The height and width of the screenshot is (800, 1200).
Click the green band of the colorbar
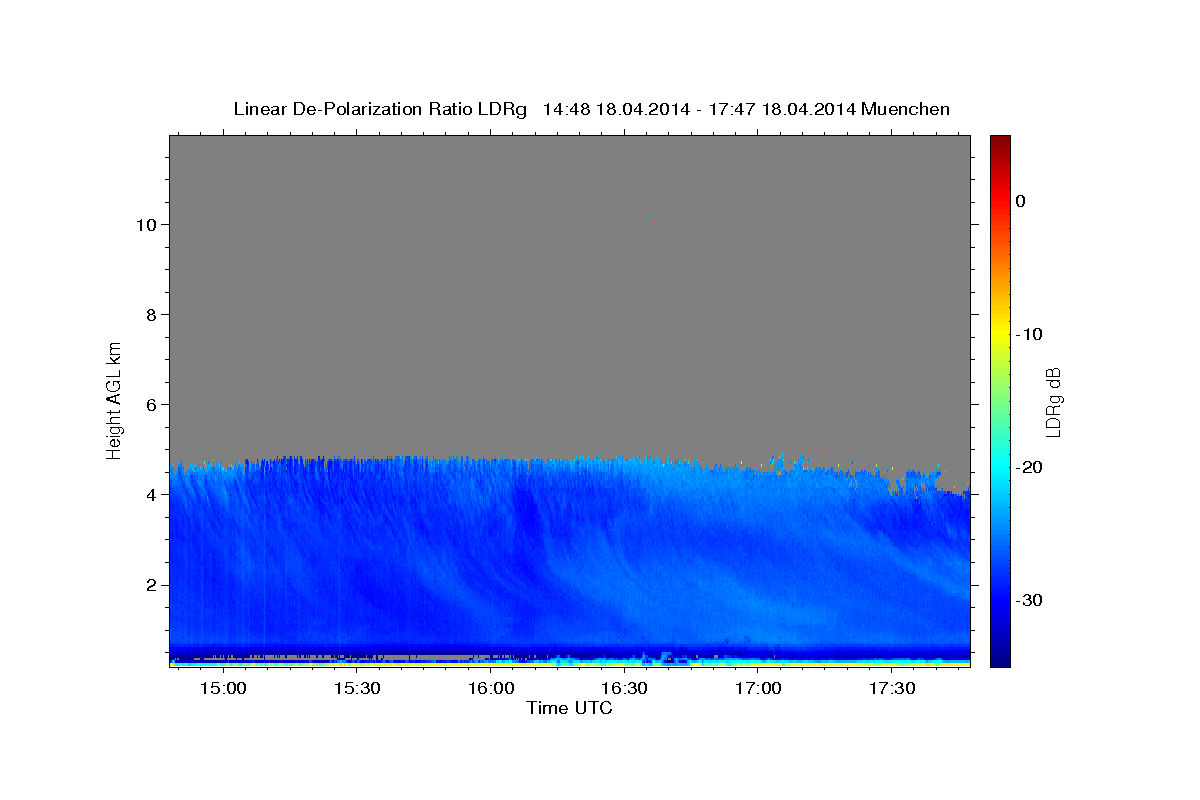pos(1000,400)
